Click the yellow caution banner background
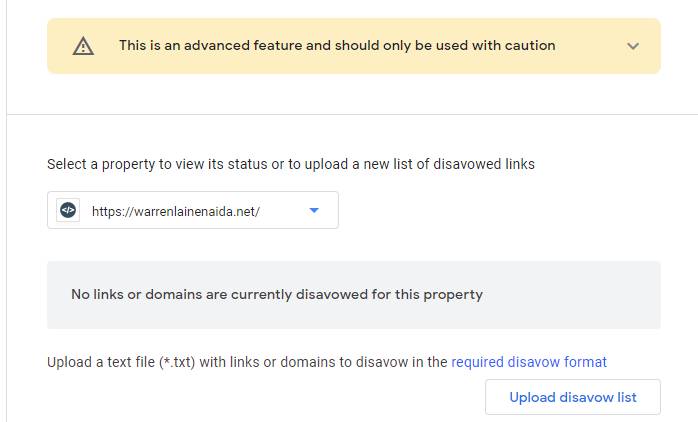698x422 pixels. 354,46
